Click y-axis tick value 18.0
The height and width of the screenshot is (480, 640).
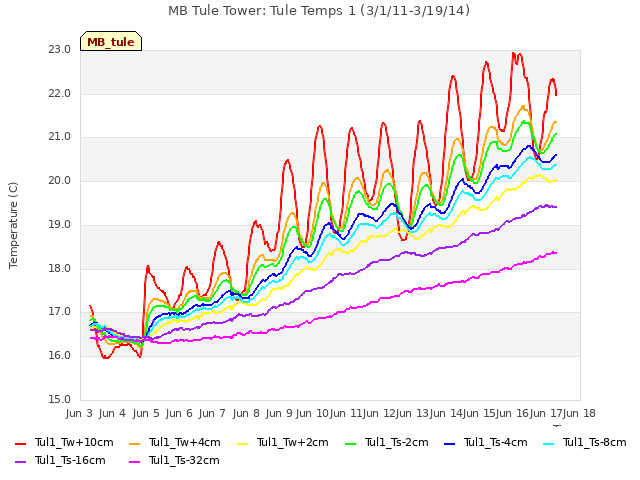(60, 268)
